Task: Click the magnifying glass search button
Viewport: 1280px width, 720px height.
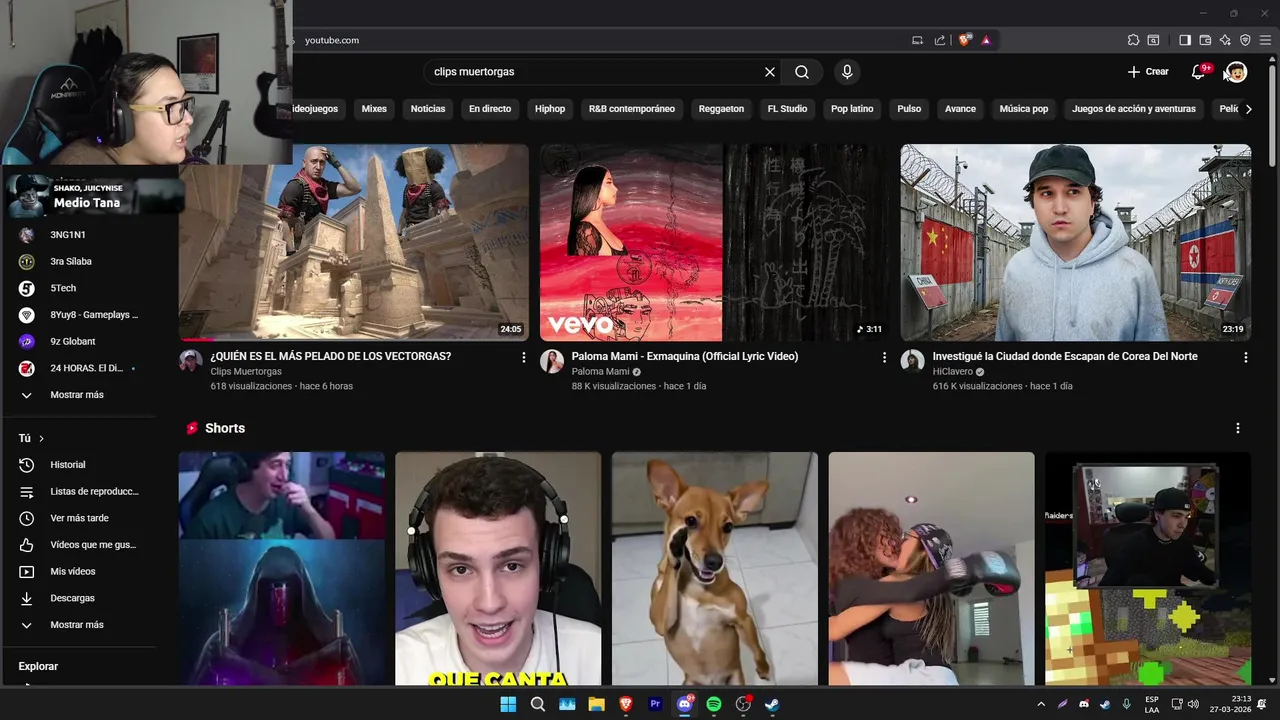Action: (802, 72)
